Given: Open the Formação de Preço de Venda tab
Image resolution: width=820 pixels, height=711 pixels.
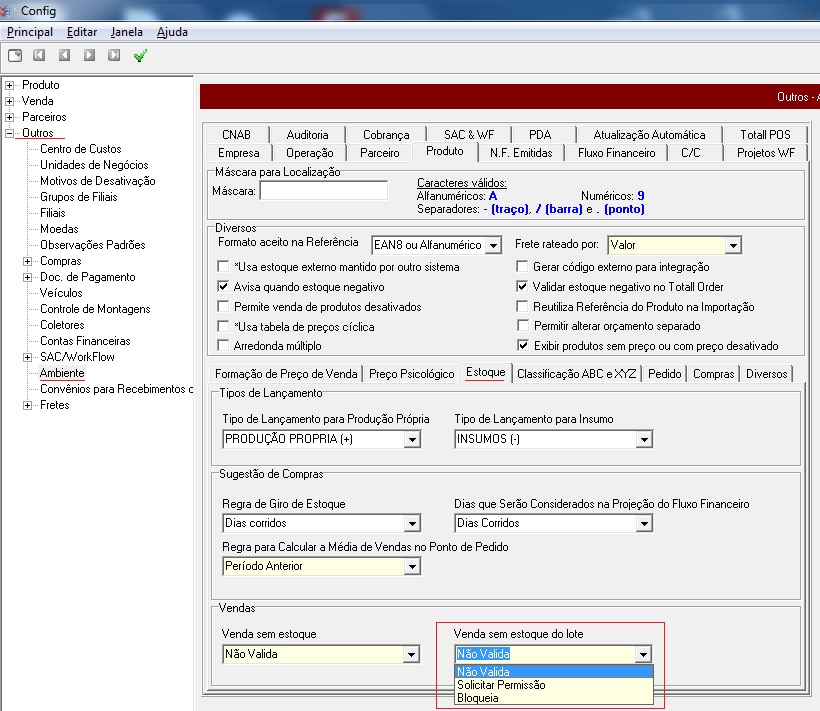Looking at the screenshot, I should 286,374.
